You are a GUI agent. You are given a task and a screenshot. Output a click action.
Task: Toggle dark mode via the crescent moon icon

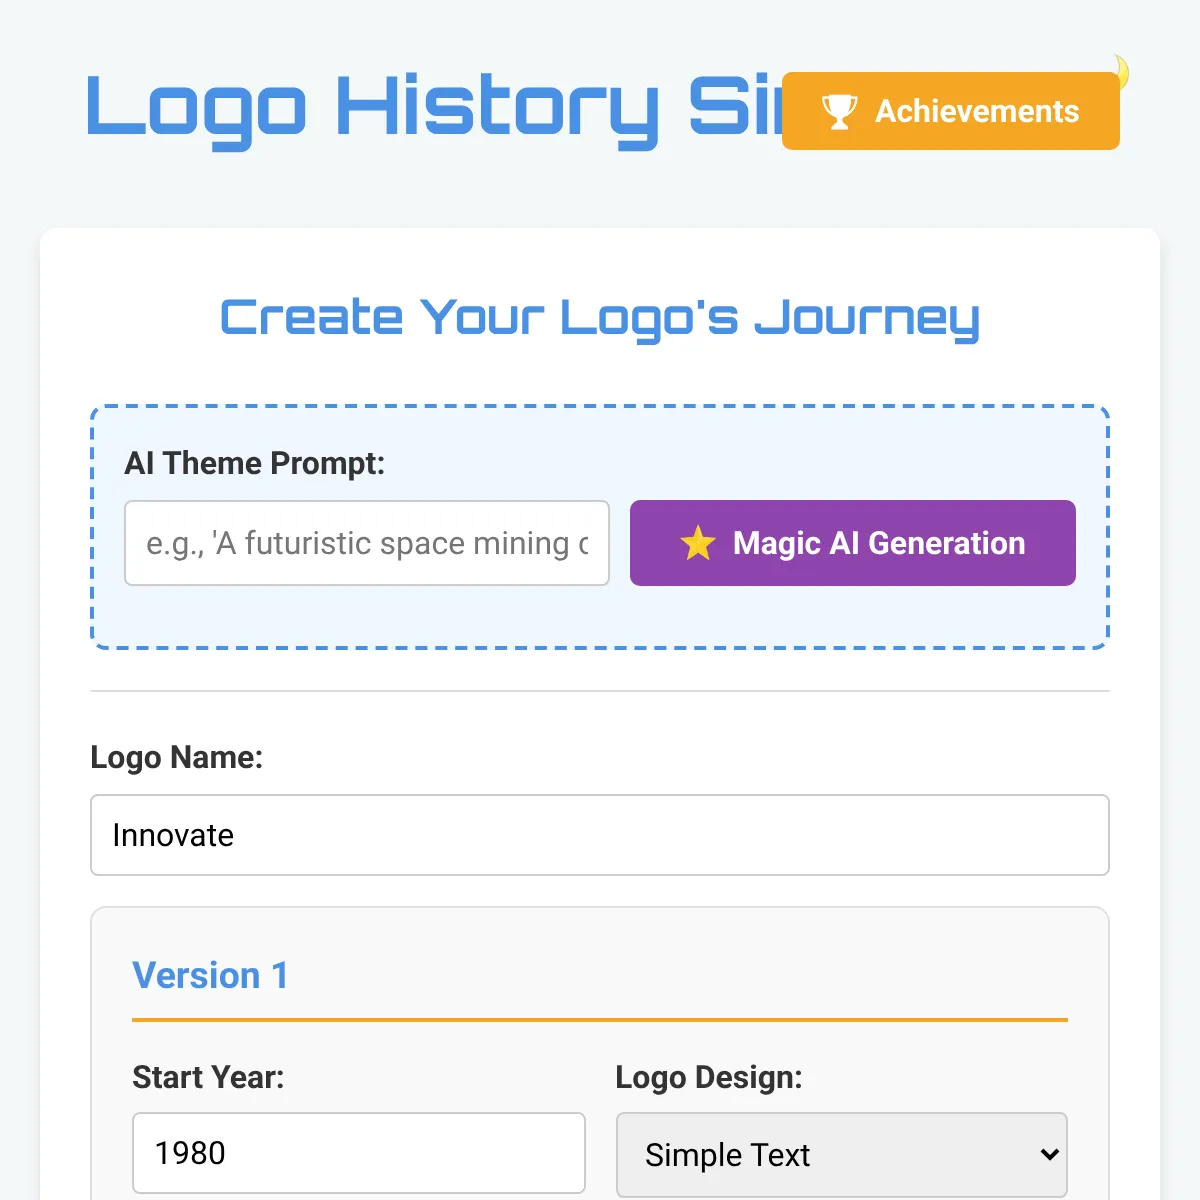coord(1122,71)
